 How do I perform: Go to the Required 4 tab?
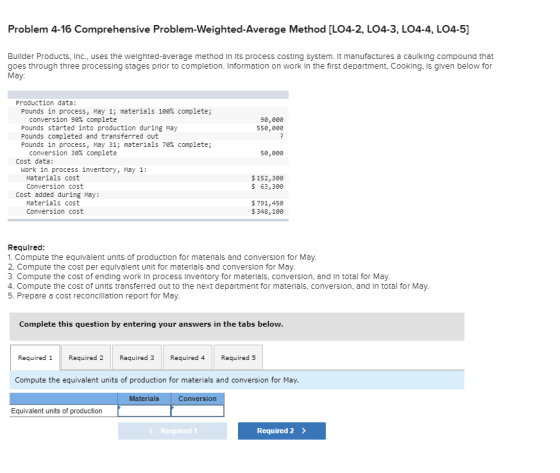point(188,357)
